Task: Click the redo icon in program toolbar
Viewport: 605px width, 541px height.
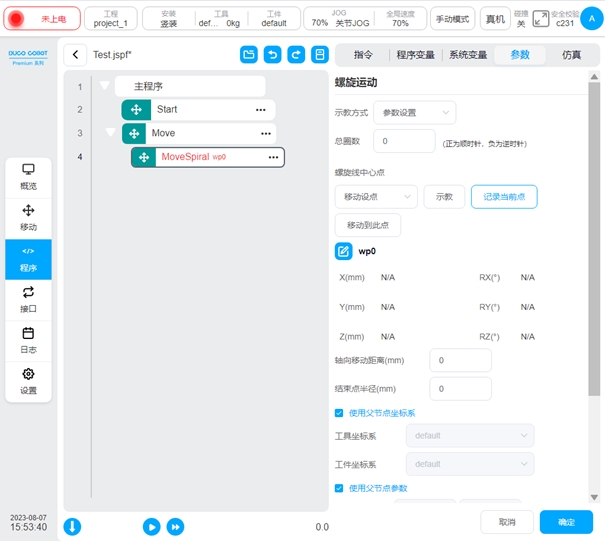Action: (296, 55)
